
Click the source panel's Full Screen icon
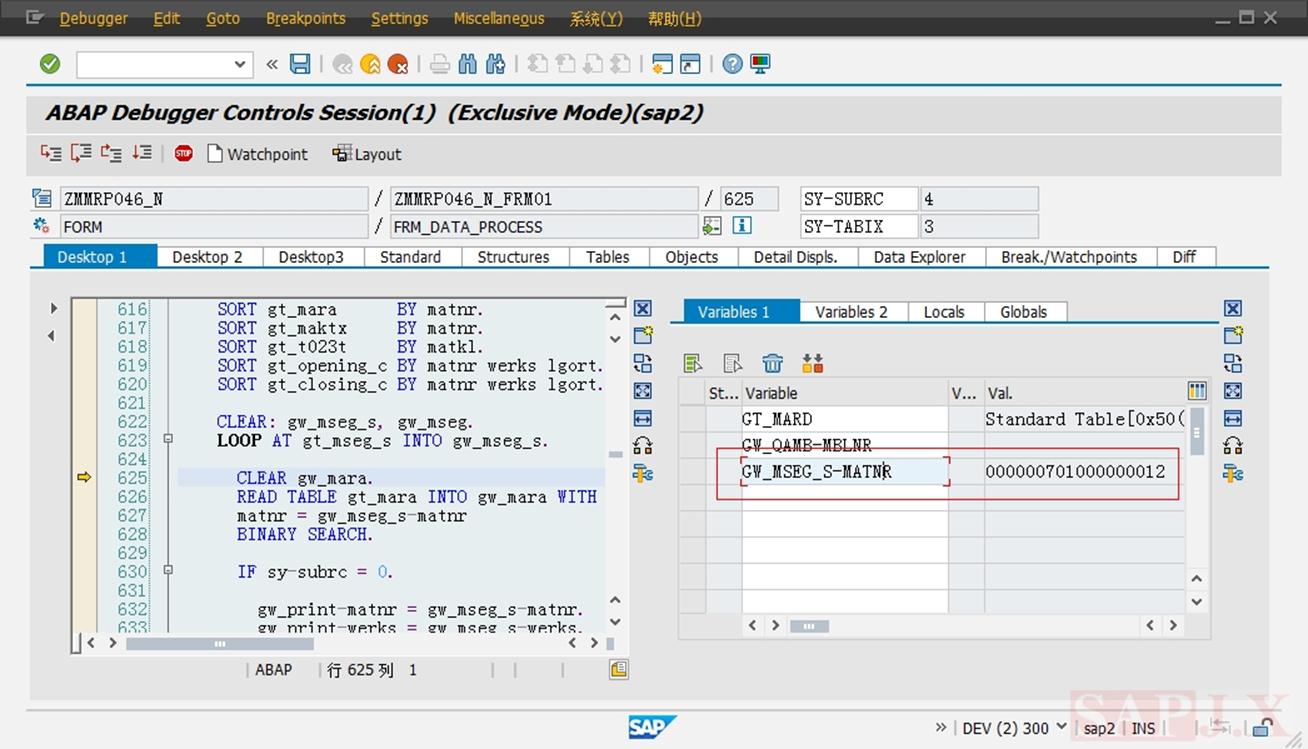click(x=643, y=391)
